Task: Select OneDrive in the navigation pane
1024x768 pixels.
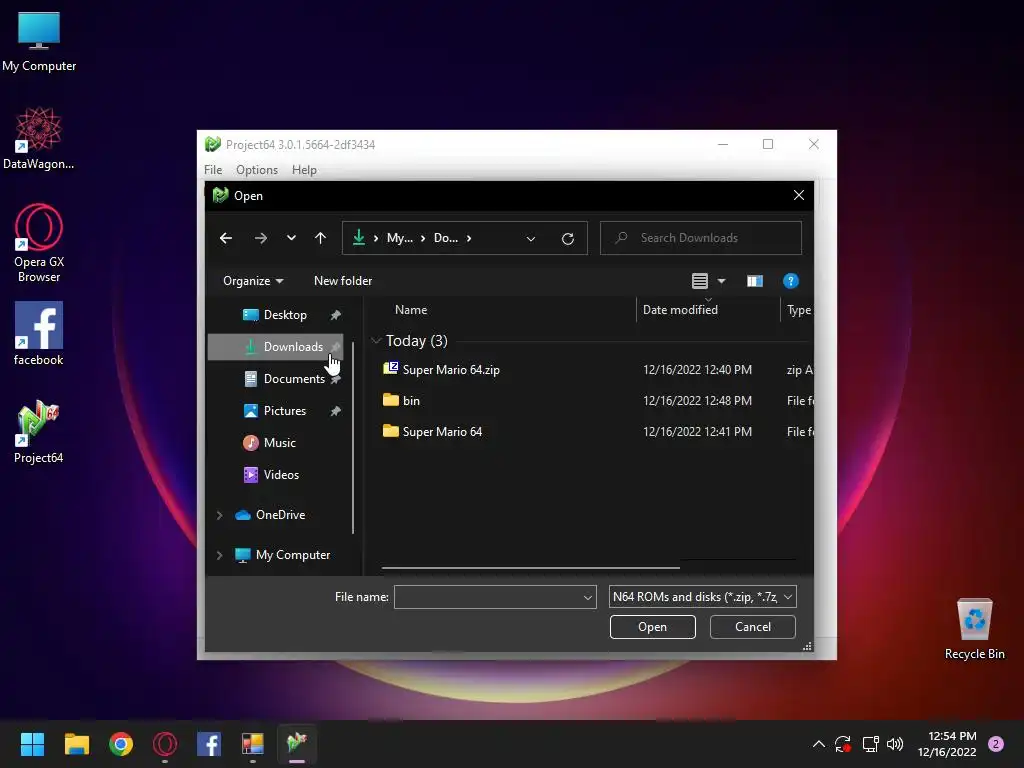Action: click(280, 515)
